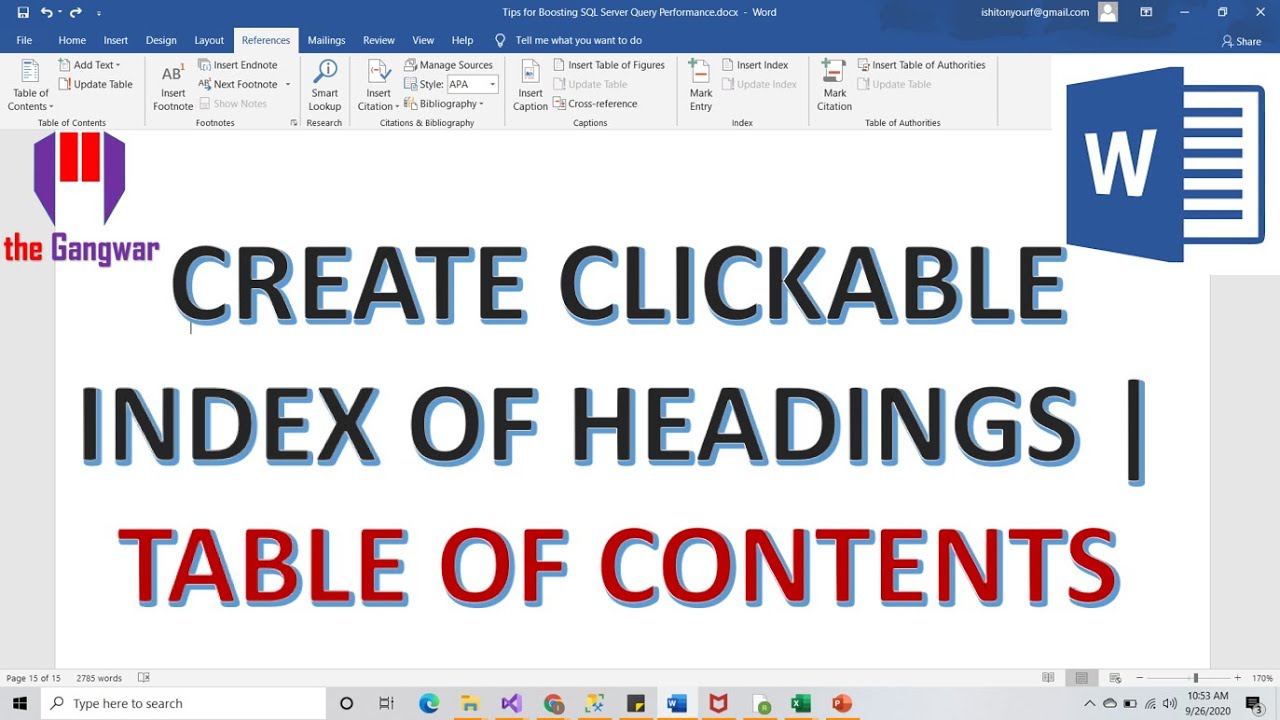Show hidden system tray icons
The image size is (1280, 720).
(1089, 704)
